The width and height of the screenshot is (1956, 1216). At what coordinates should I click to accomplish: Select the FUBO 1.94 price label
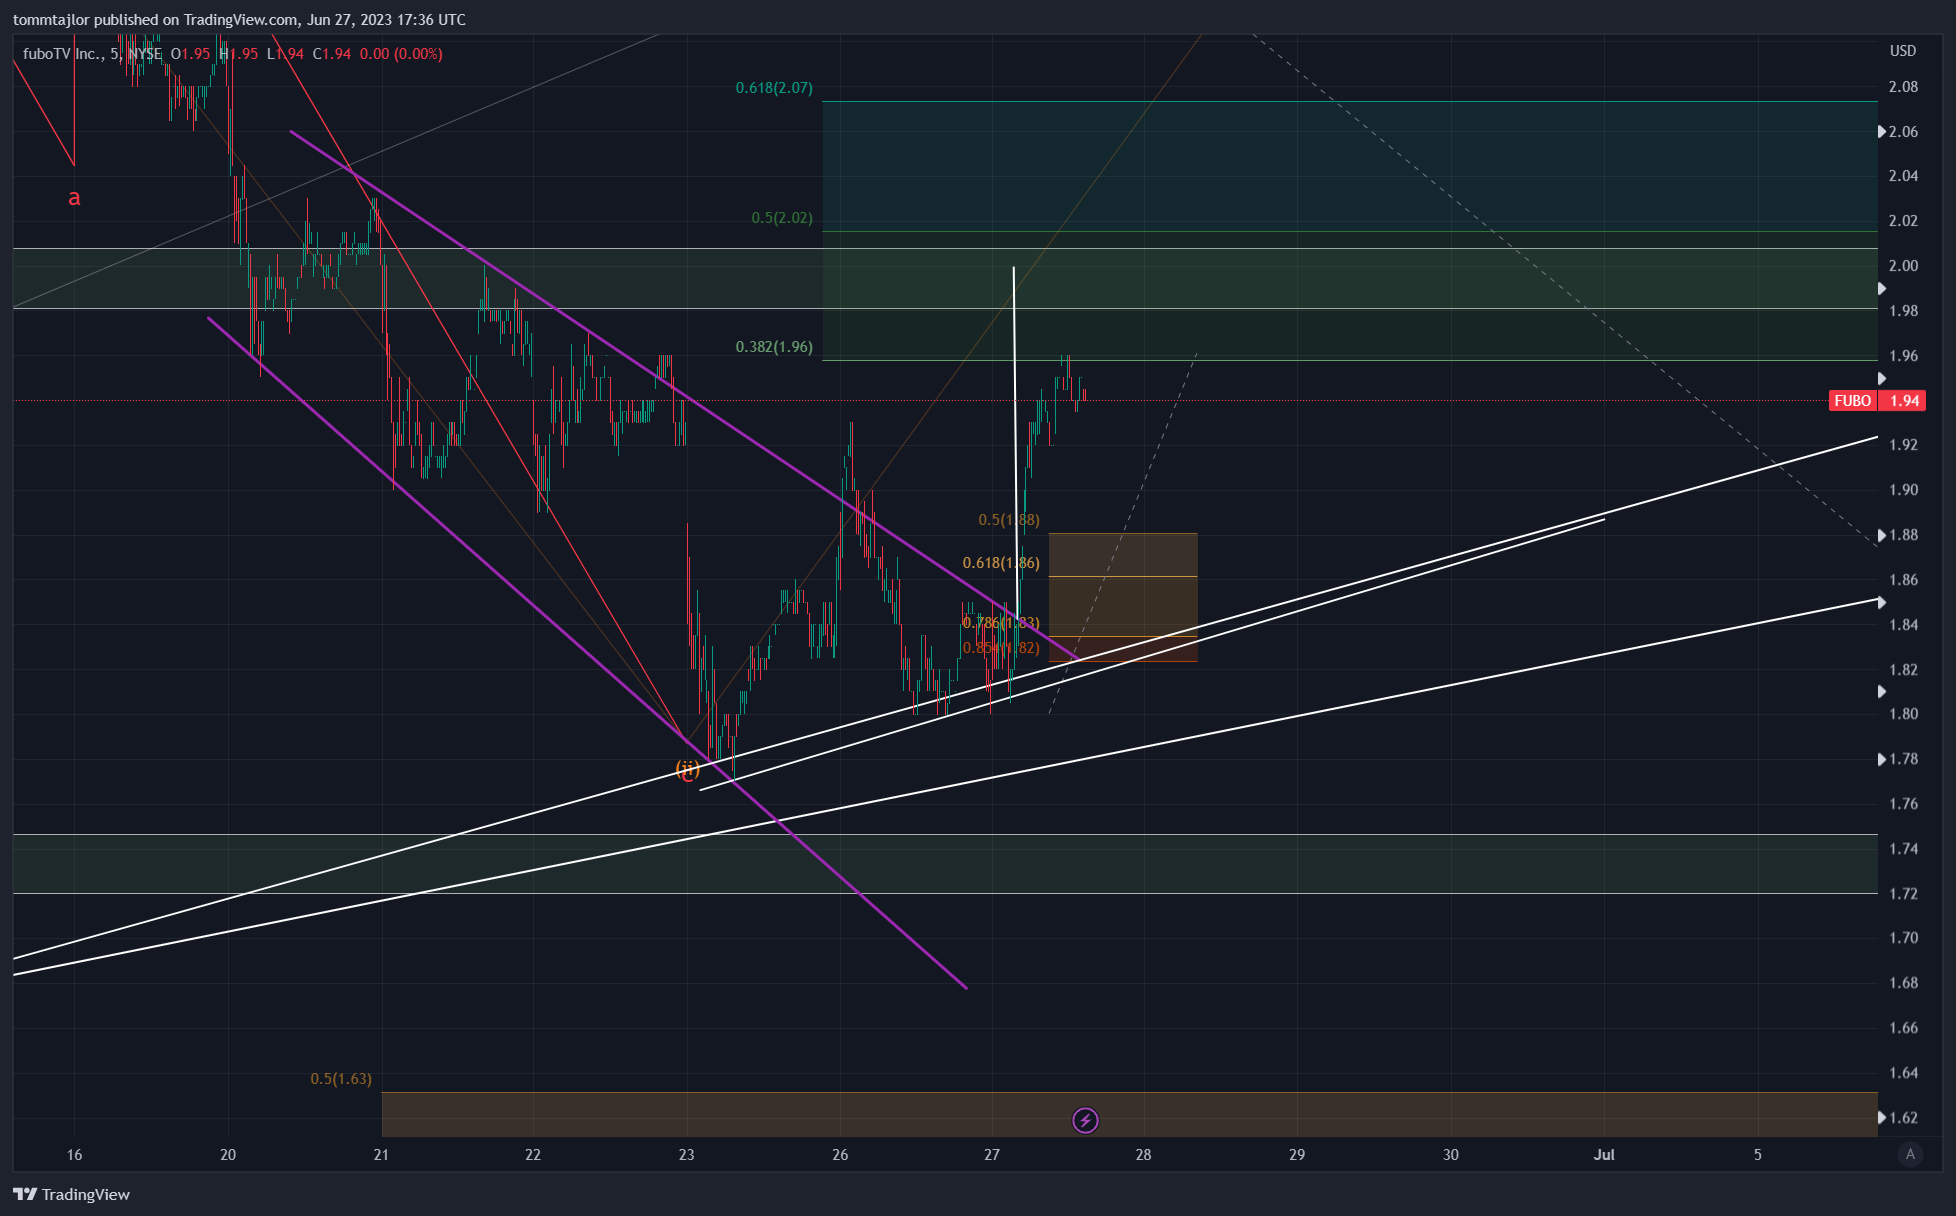click(x=1877, y=400)
